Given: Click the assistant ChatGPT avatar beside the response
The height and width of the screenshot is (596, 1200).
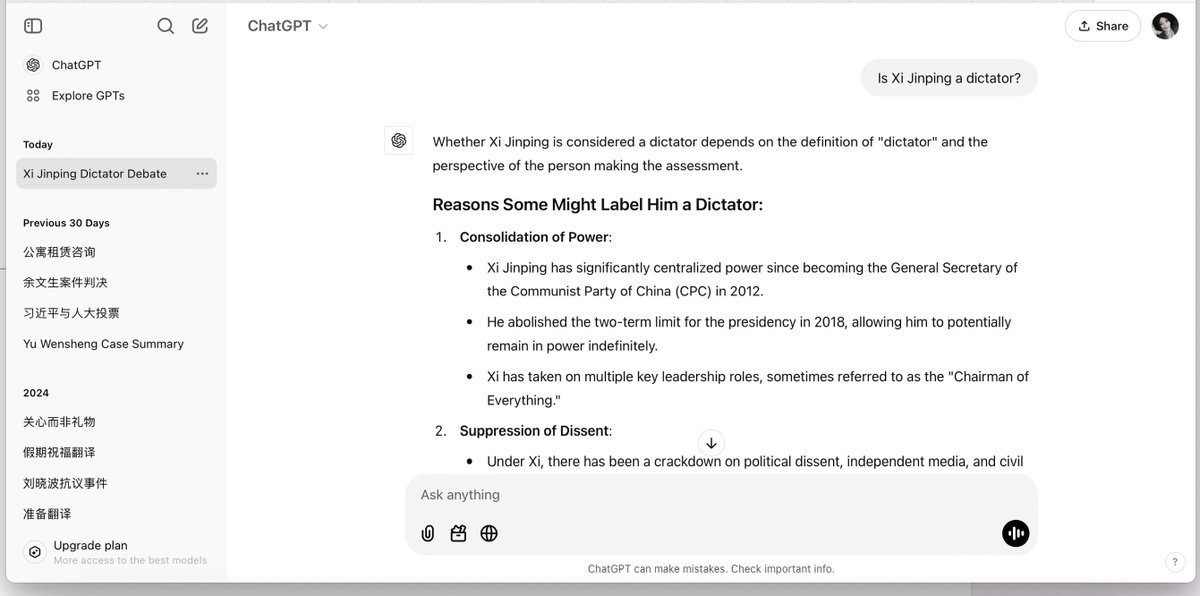Looking at the screenshot, I should tap(399, 141).
